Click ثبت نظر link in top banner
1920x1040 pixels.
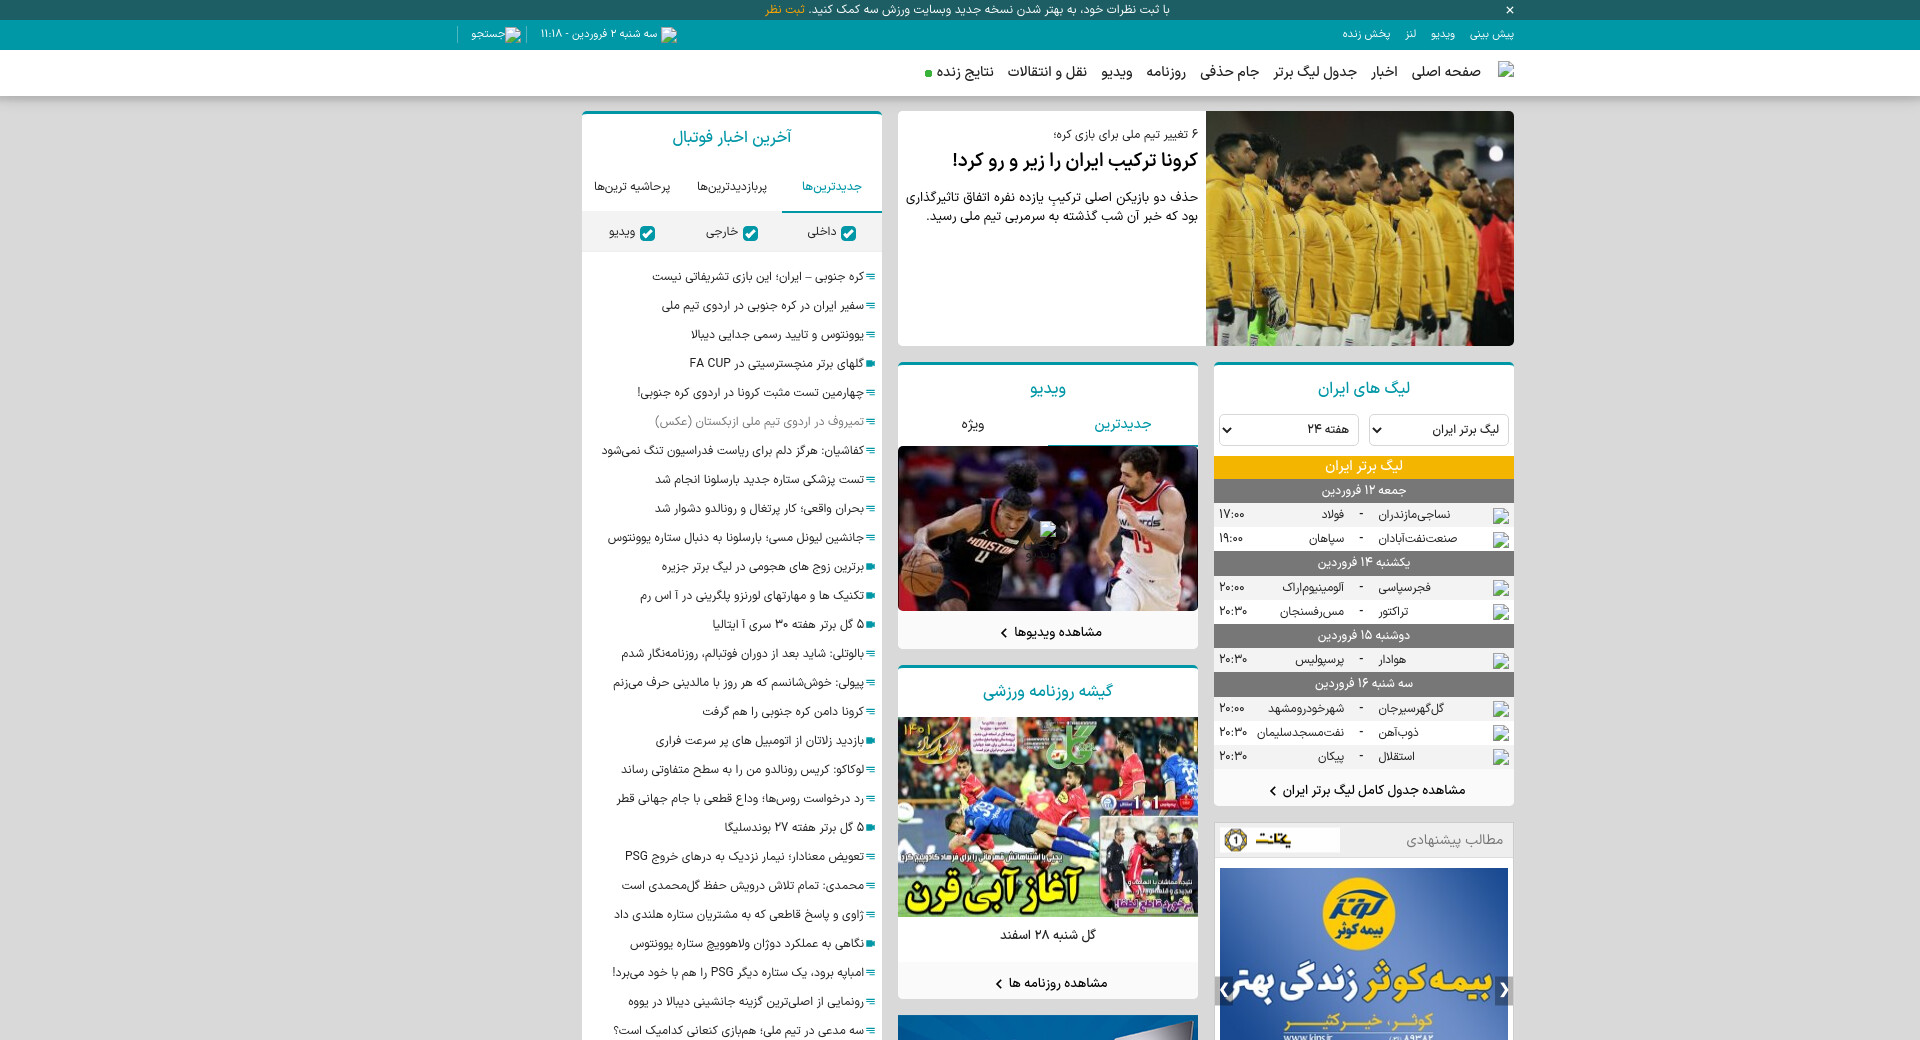point(785,10)
